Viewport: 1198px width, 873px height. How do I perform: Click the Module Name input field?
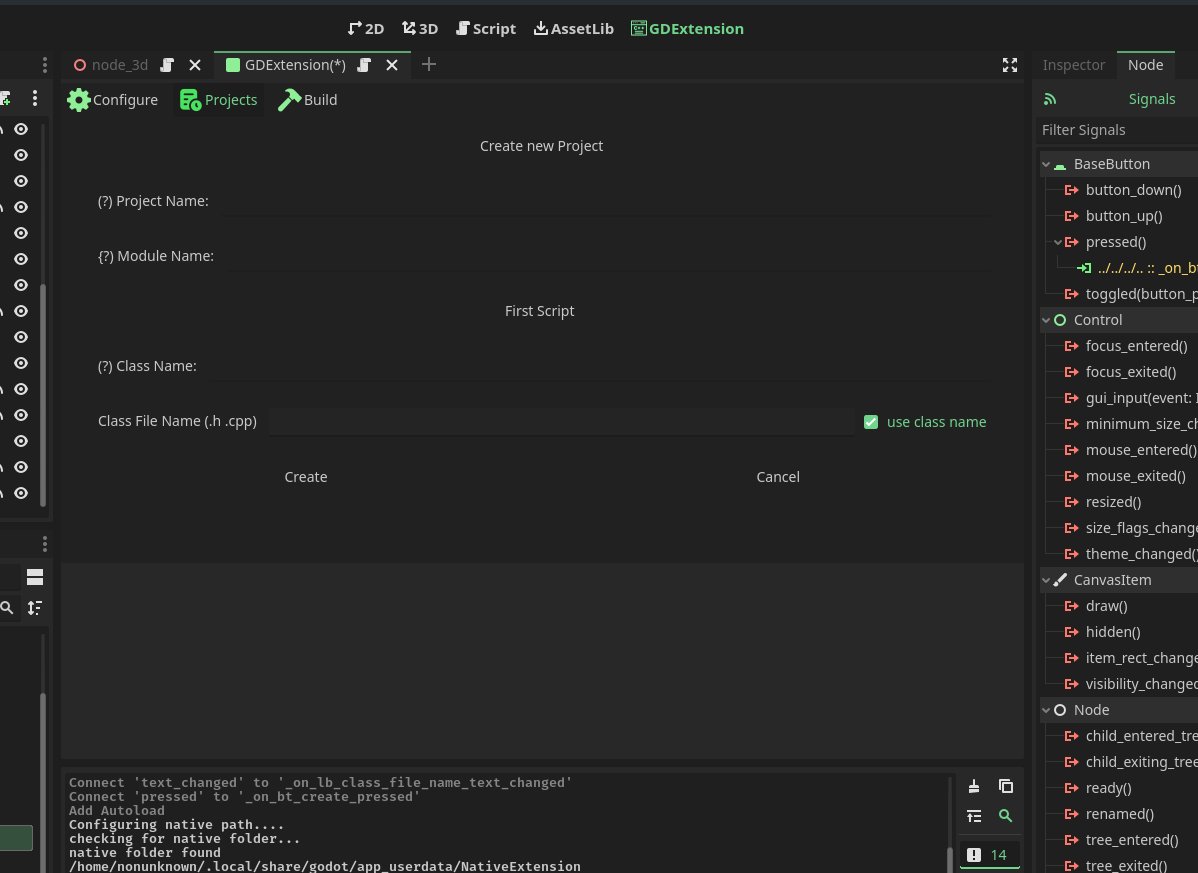click(x=607, y=257)
